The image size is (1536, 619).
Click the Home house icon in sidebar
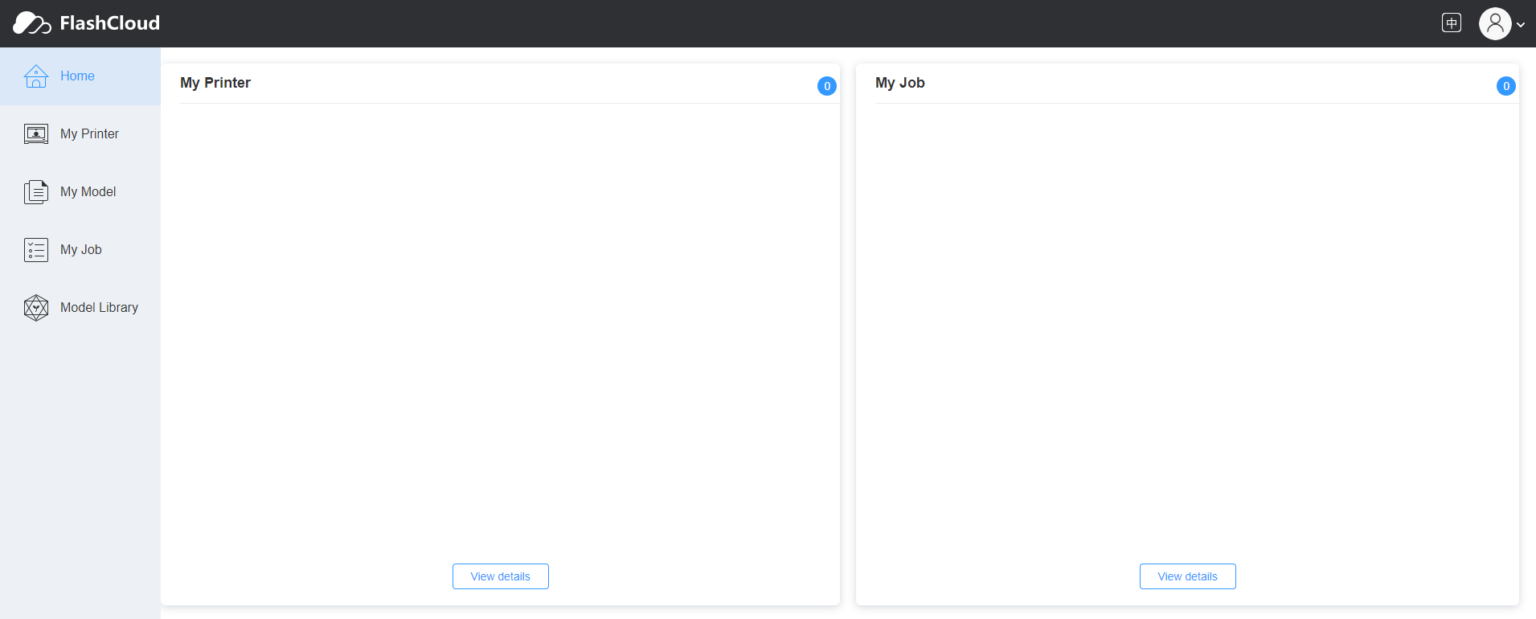36,76
